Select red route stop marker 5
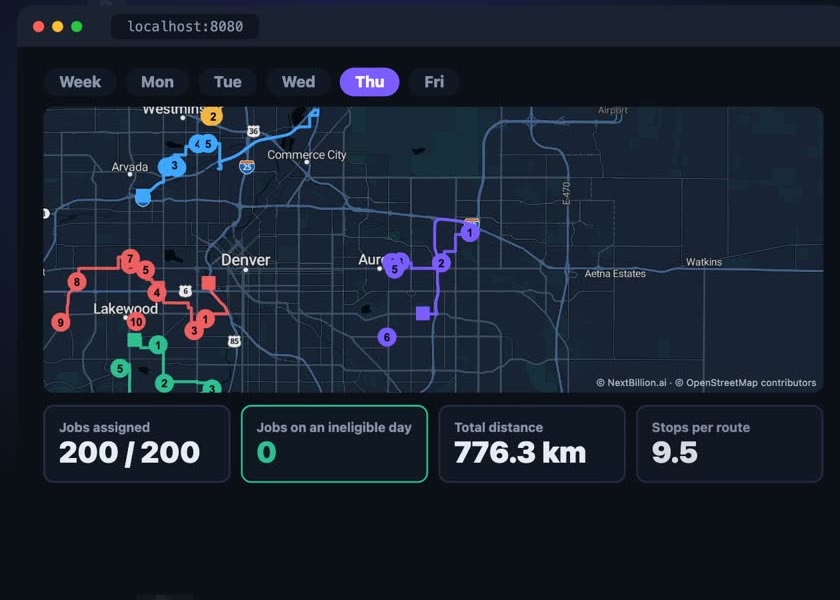The image size is (840, 600). [x=146, y=270]
